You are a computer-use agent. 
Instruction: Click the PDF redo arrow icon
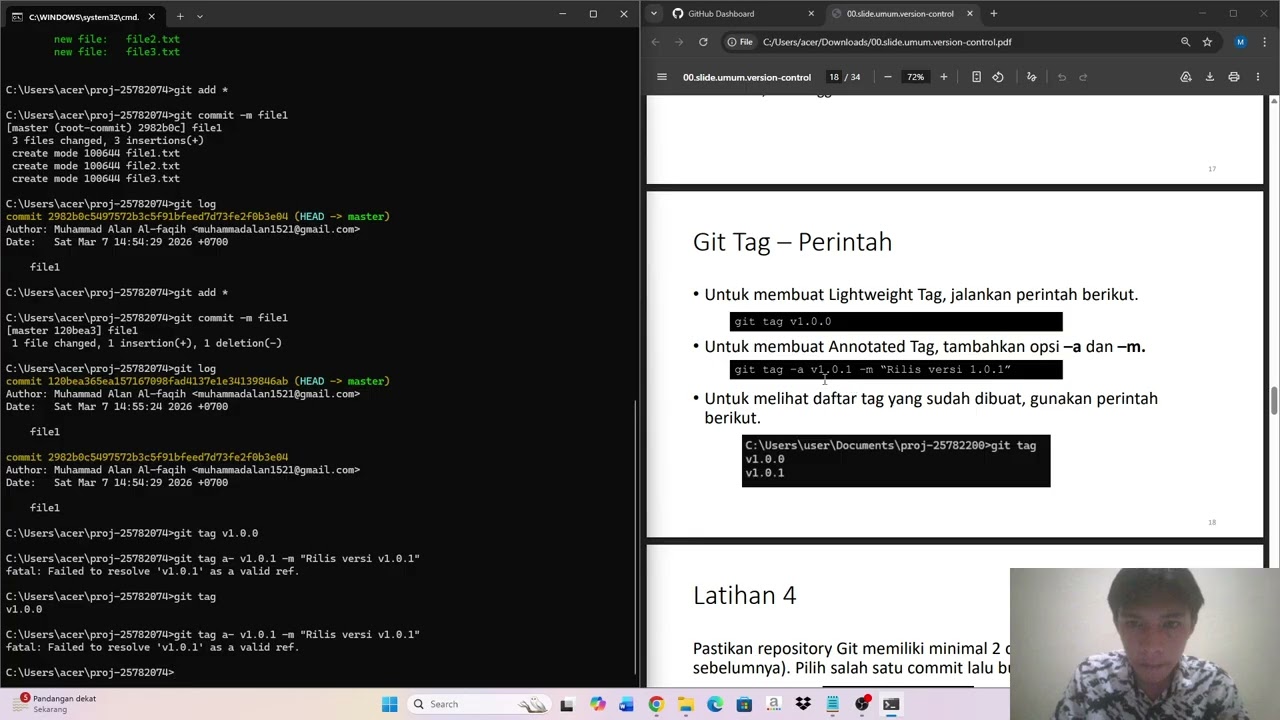tap(1083, 77)
